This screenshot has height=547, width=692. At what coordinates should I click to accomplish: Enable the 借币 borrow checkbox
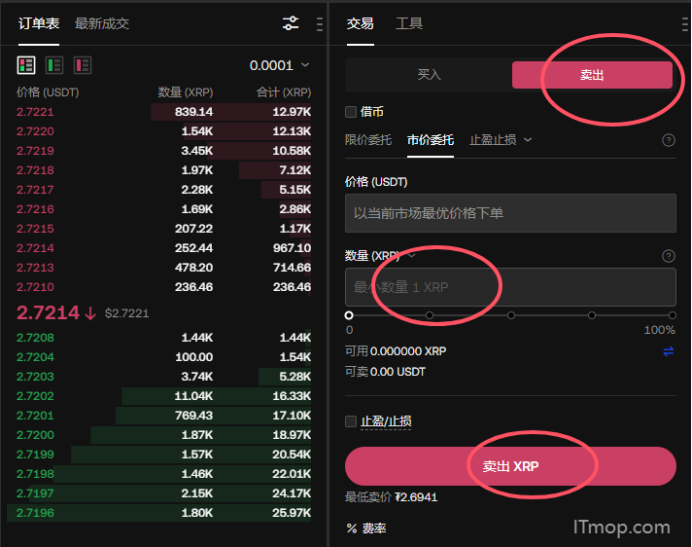coord(351,112)
